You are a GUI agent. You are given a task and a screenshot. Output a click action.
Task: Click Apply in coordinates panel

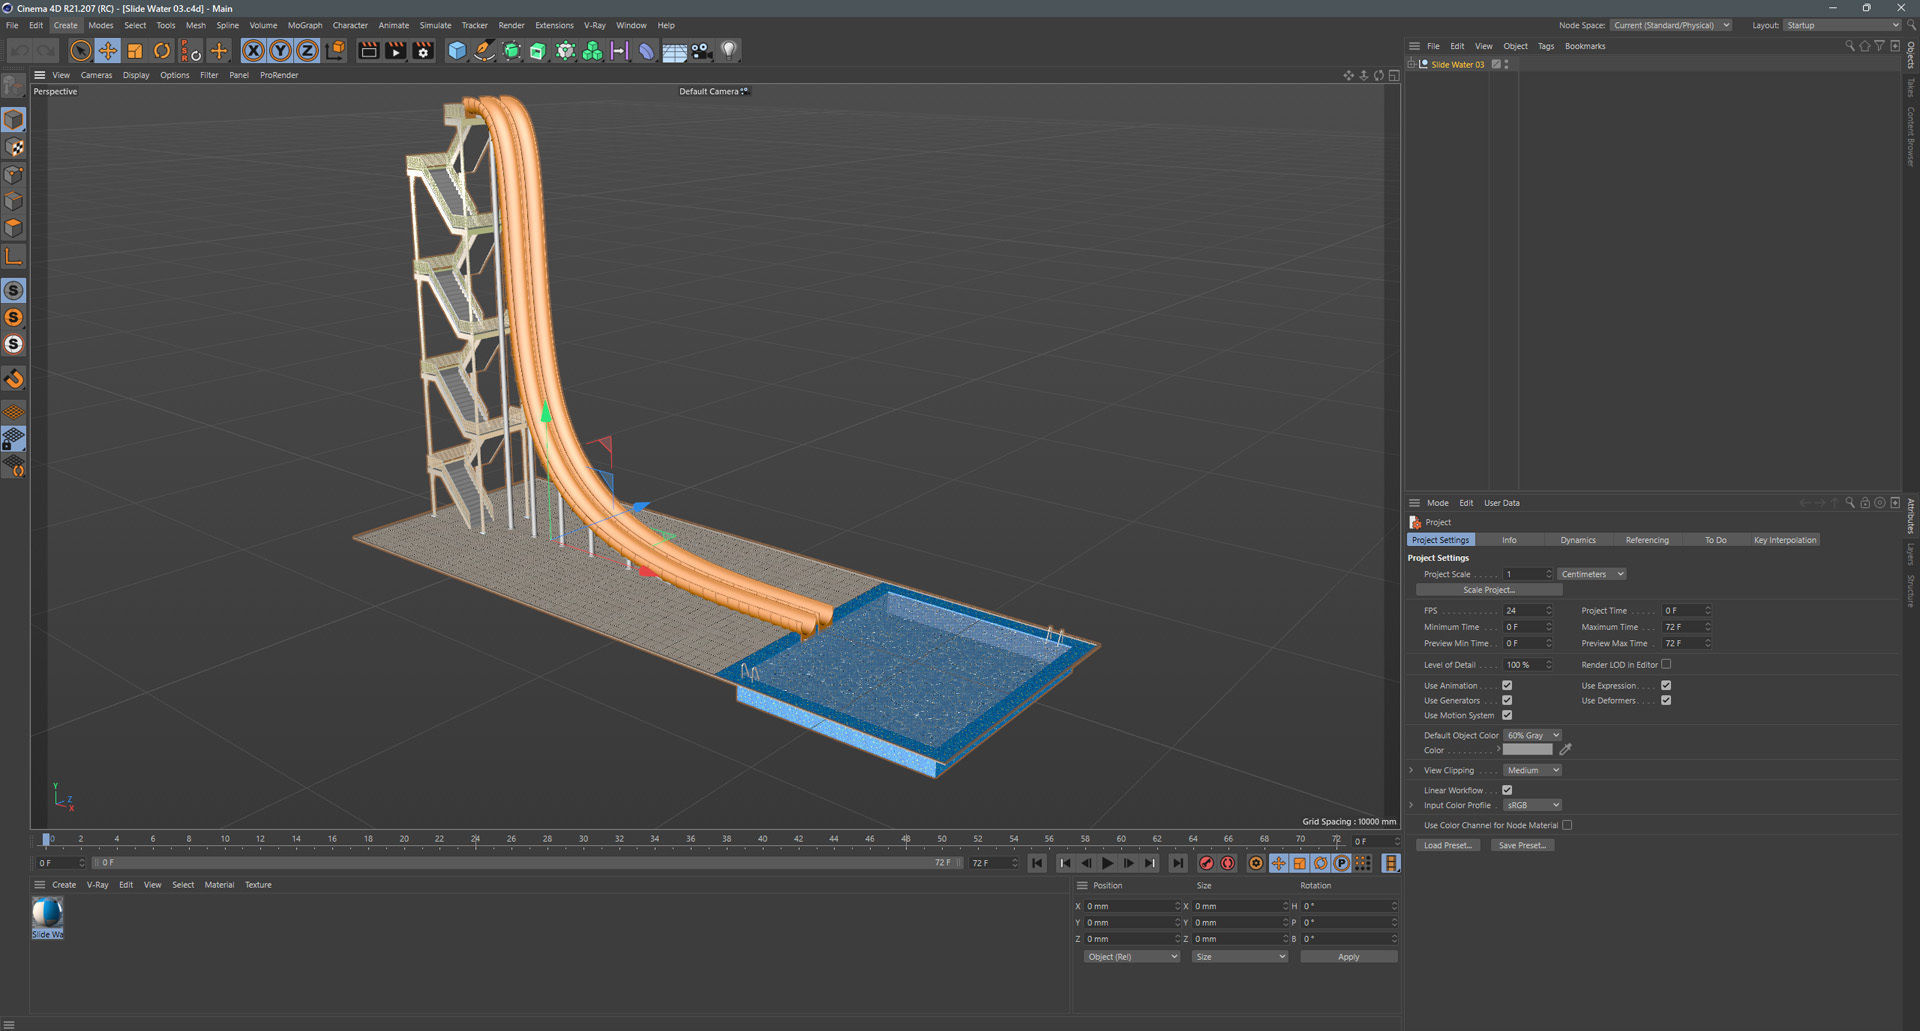1348,957
